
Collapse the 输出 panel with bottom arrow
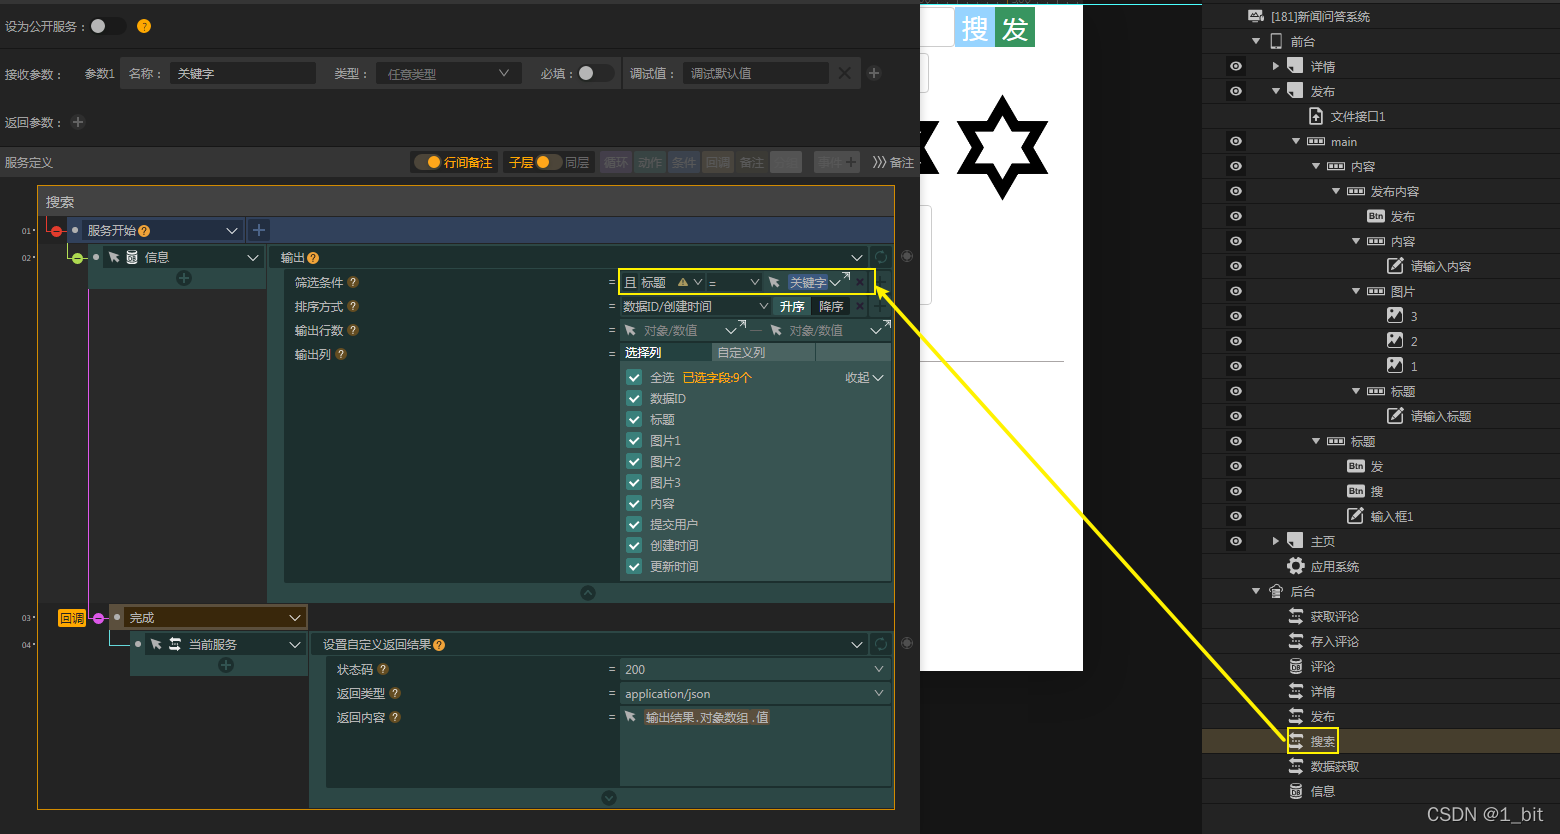click(588, 592)
